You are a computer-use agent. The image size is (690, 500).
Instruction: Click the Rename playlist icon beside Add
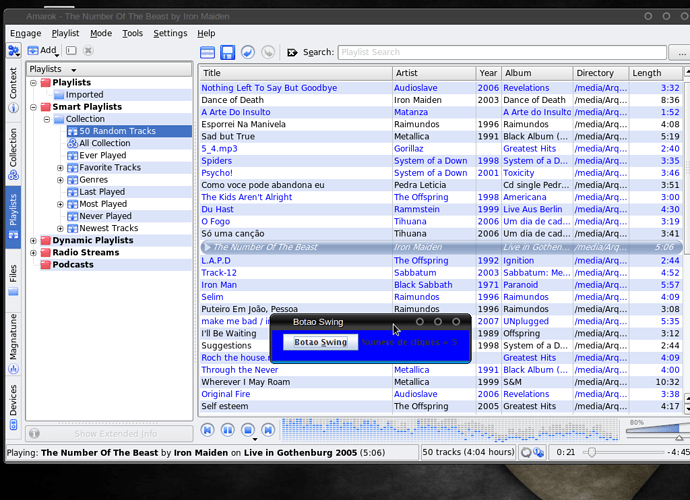point(71,51)
